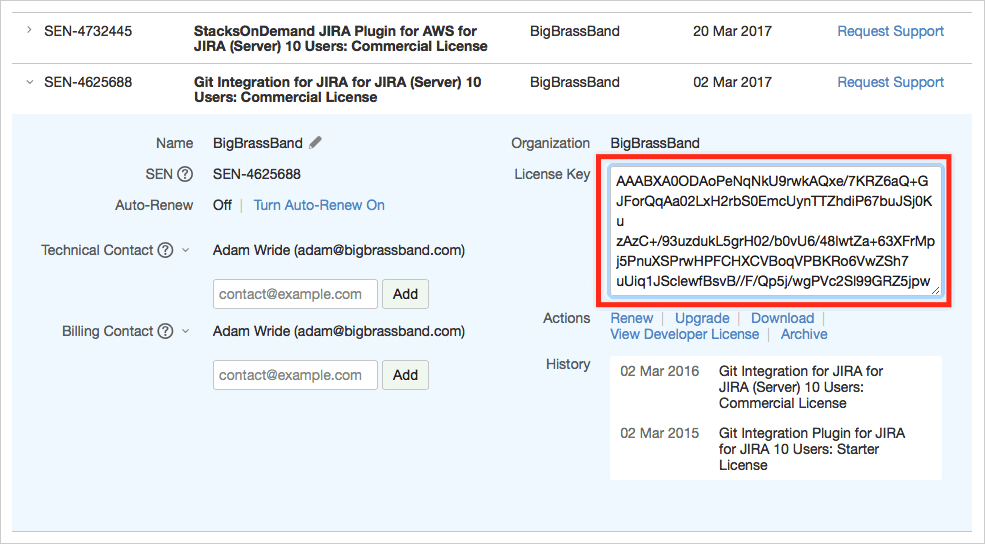Click the Billing Contact email input field

coord(295,375)
